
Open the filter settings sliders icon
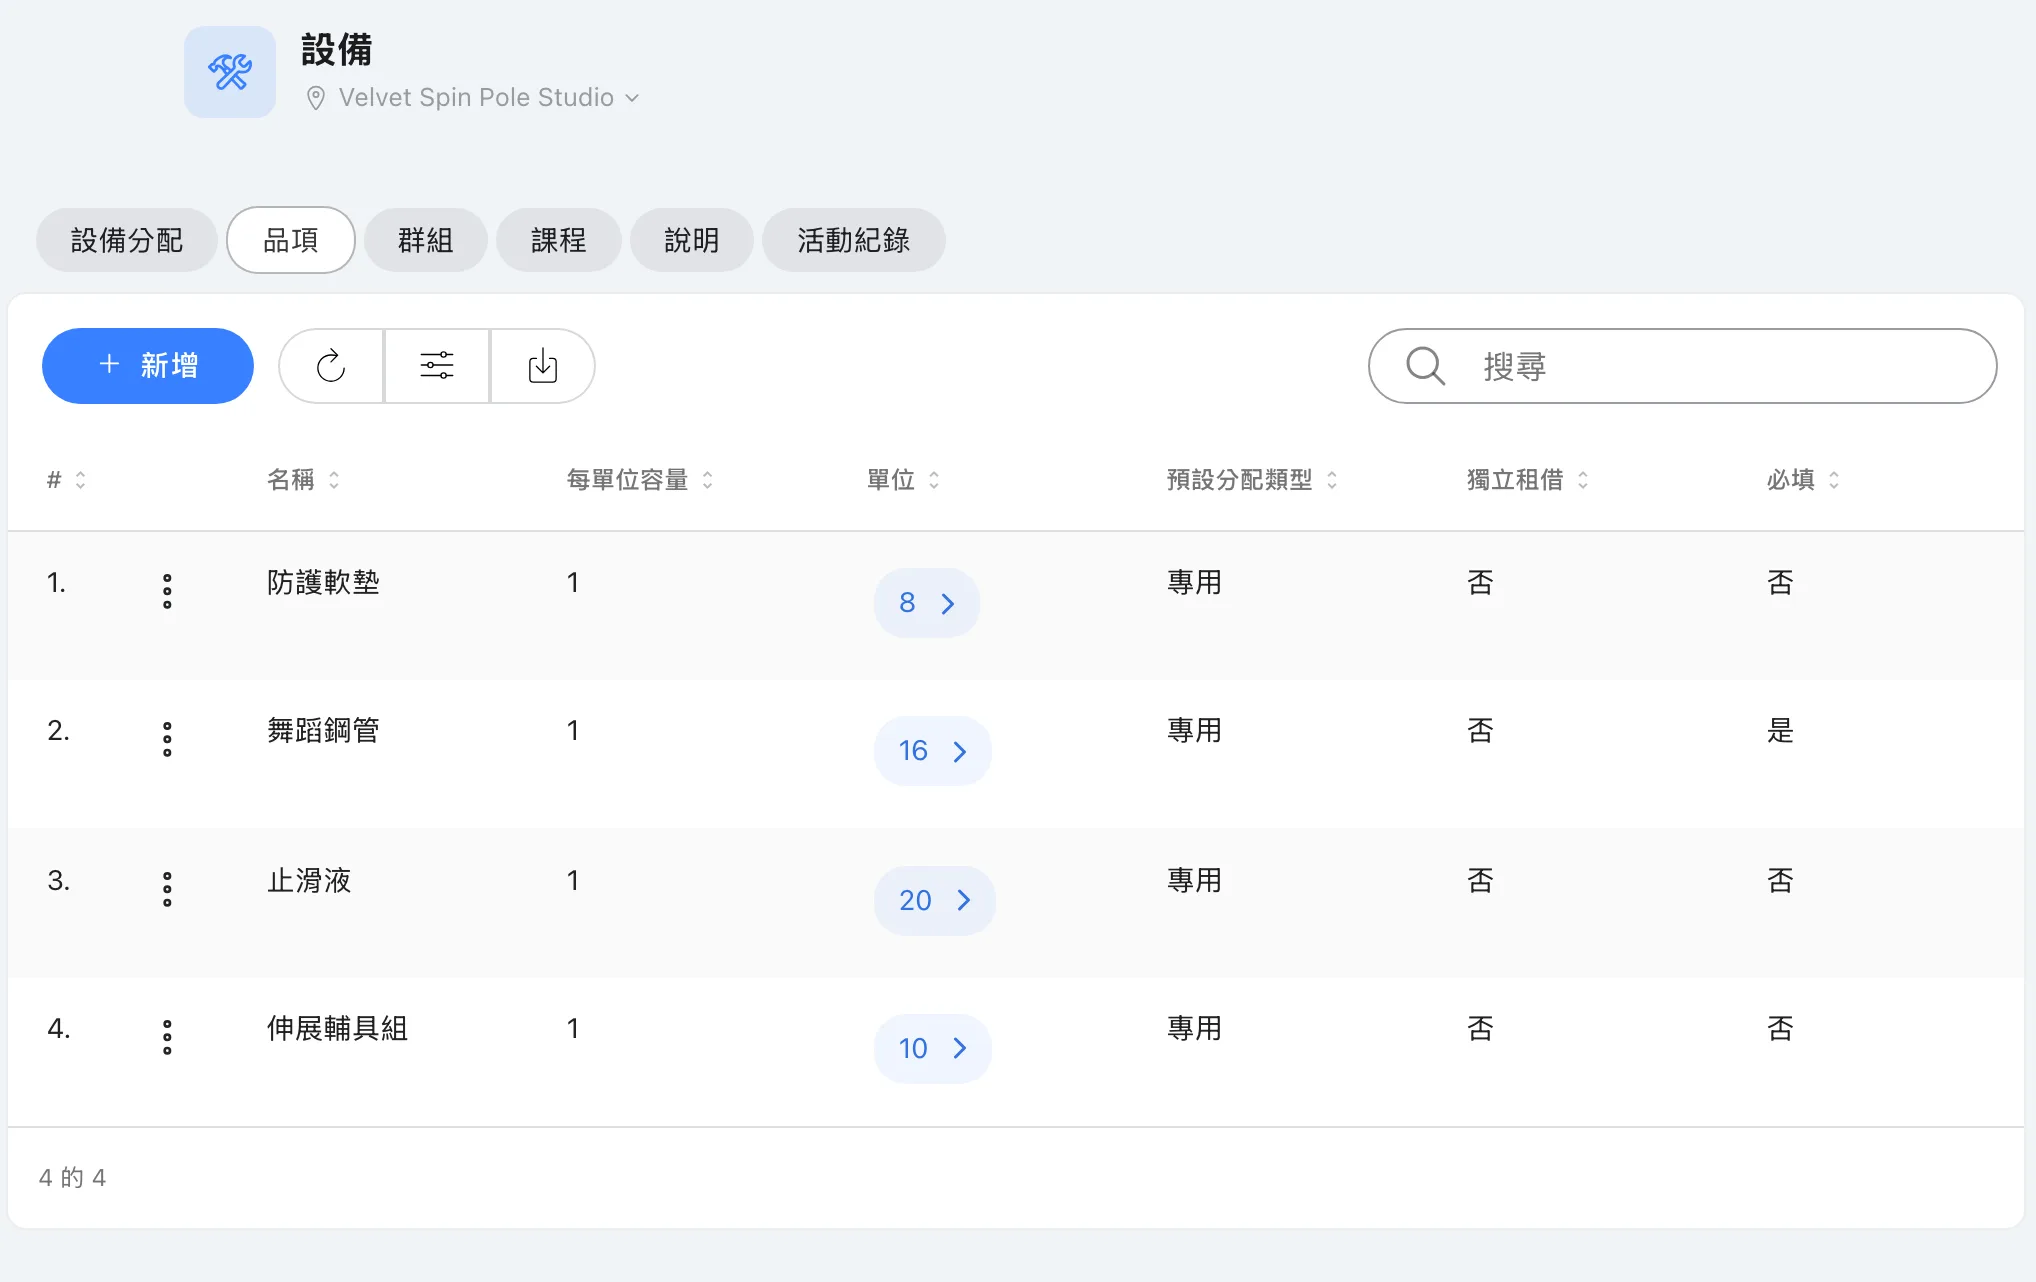[437, 366]
